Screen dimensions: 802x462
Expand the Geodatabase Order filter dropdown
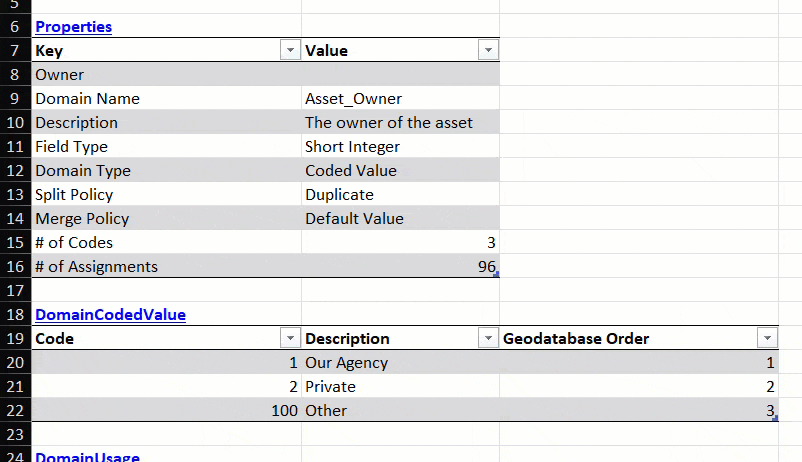tap(767, 338)
